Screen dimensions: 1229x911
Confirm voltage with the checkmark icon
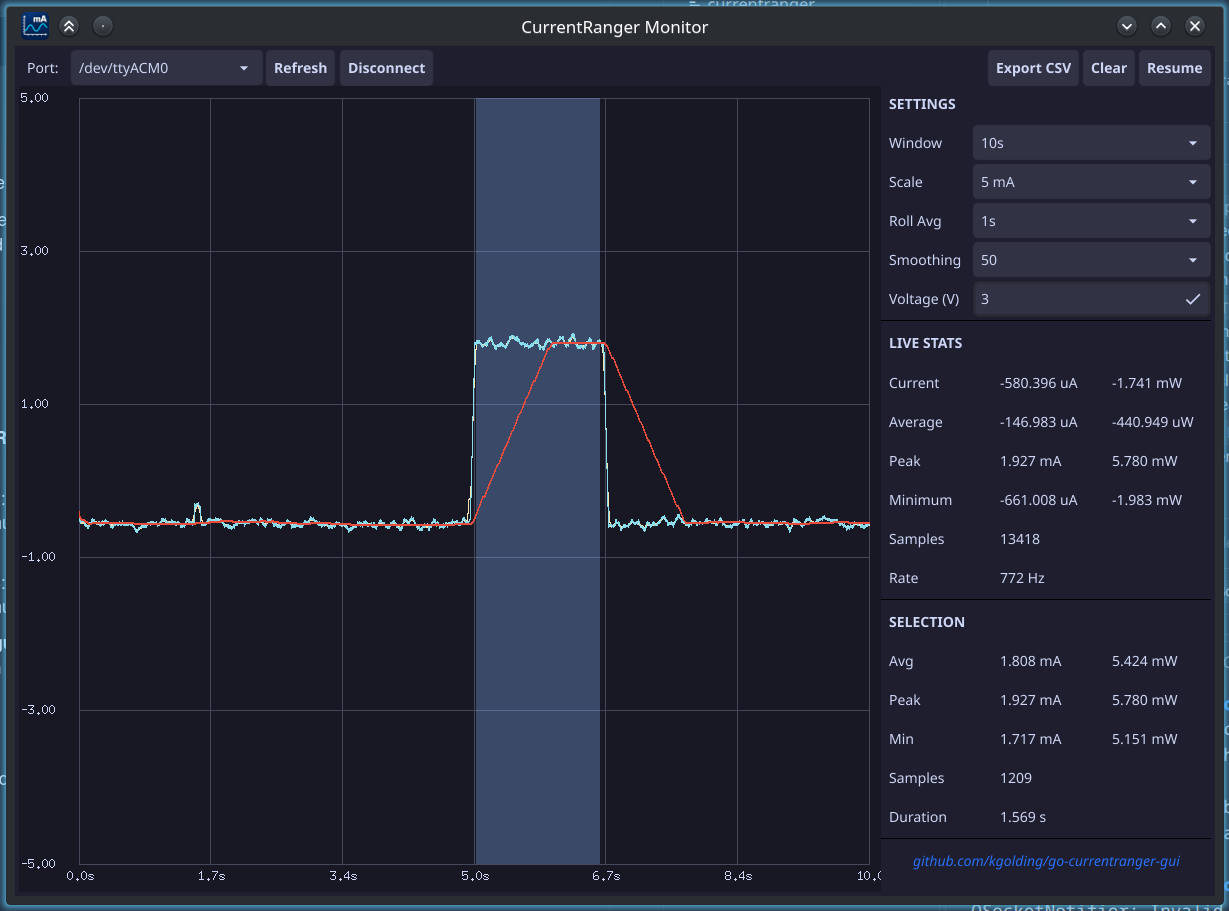pyautogui.click(x=1192, y=299)
